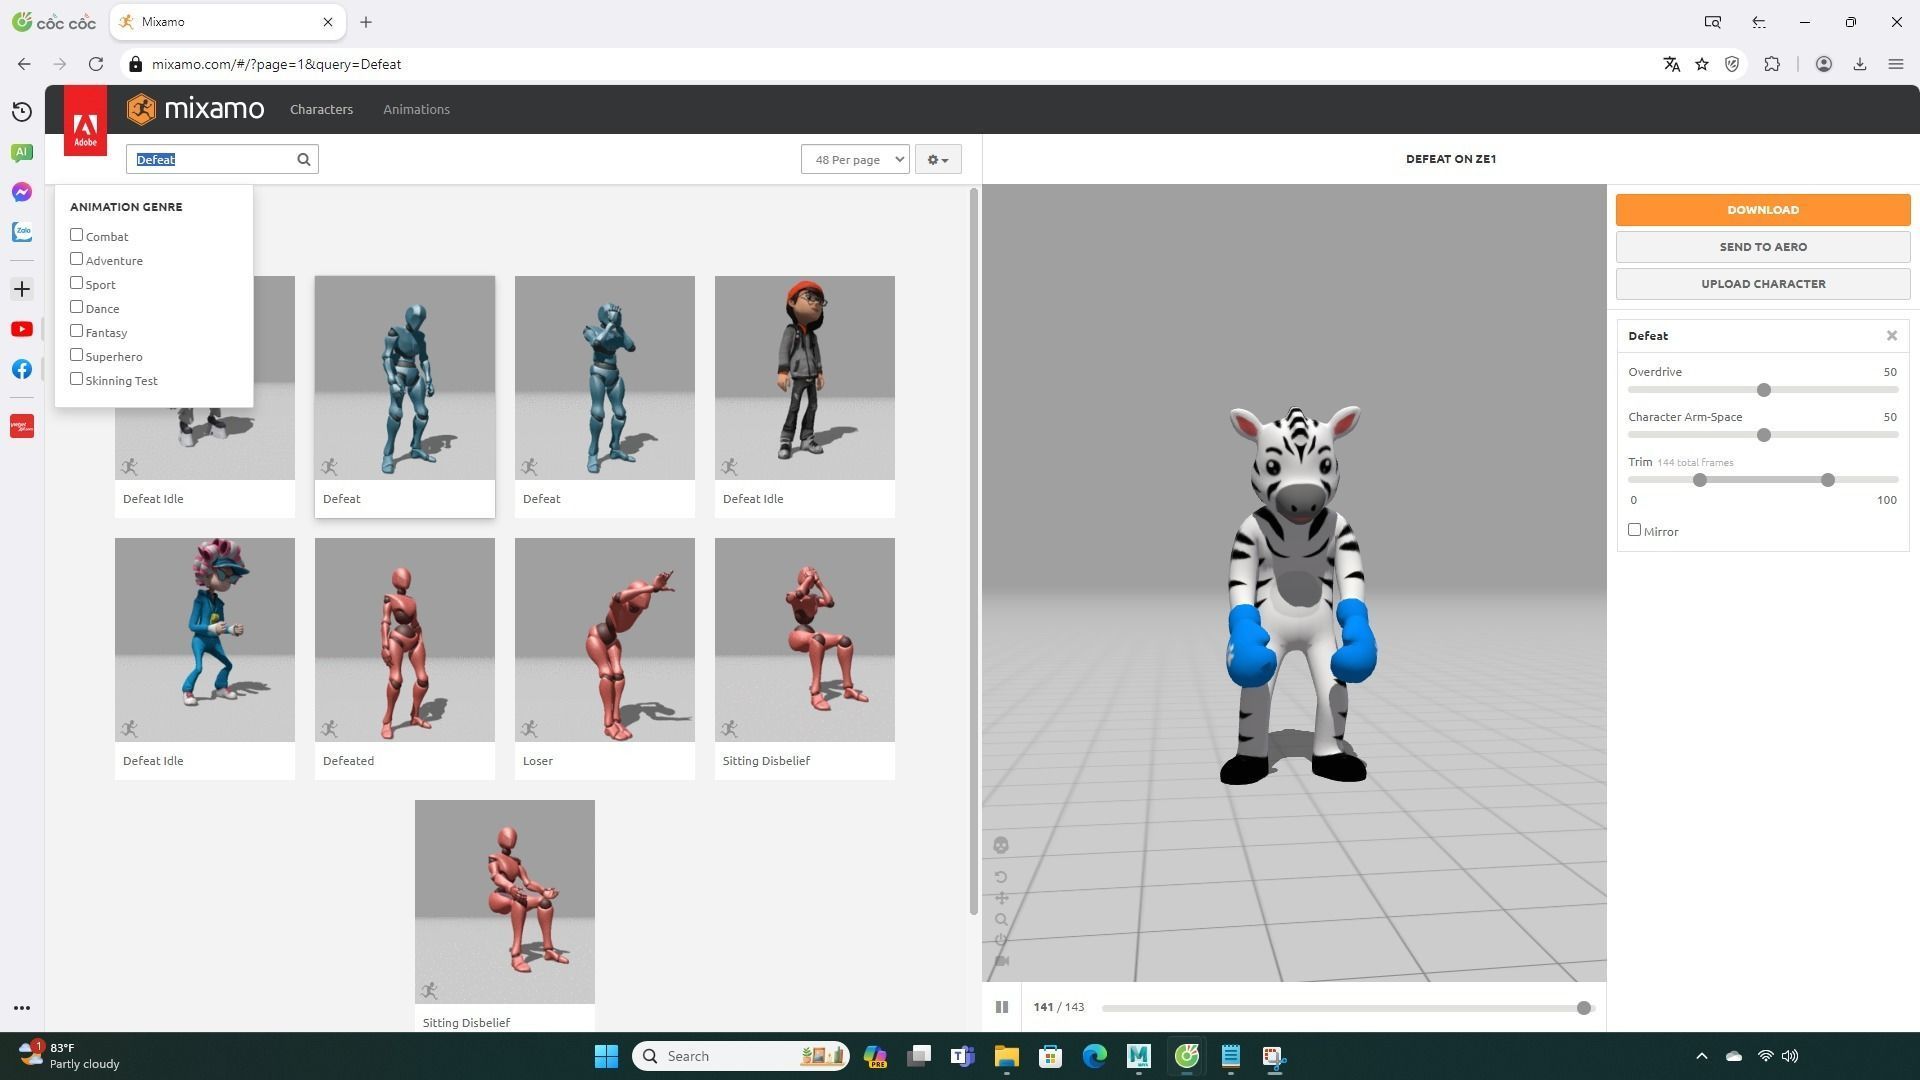Screen dimensions: 1920x1080
Task: Check the Fantasy genre checkbox
Action: 76,331
